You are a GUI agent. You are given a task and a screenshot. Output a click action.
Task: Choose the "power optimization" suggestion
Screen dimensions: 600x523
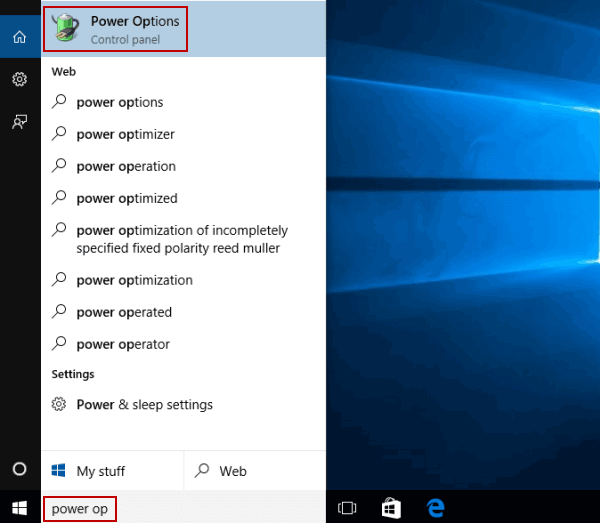(134, 280)
